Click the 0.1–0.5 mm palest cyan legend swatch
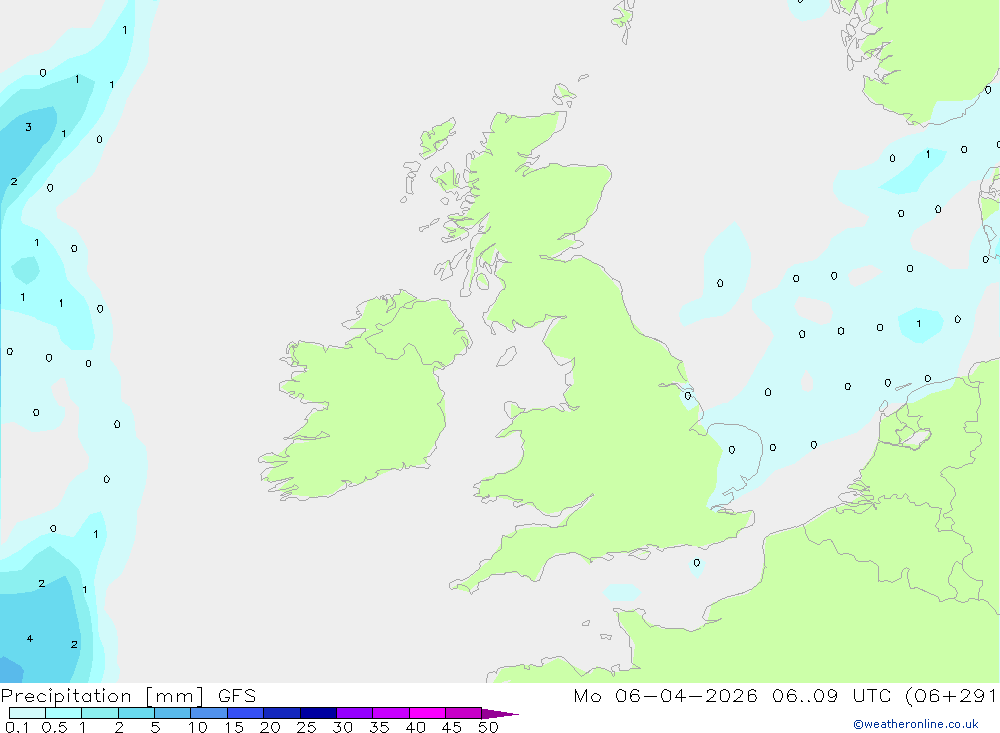 27,713
